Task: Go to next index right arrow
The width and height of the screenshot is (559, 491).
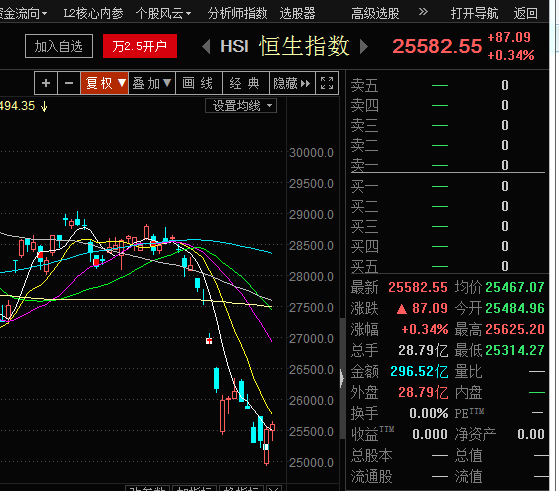Action: pyautogui.click(x=364, y=47)
